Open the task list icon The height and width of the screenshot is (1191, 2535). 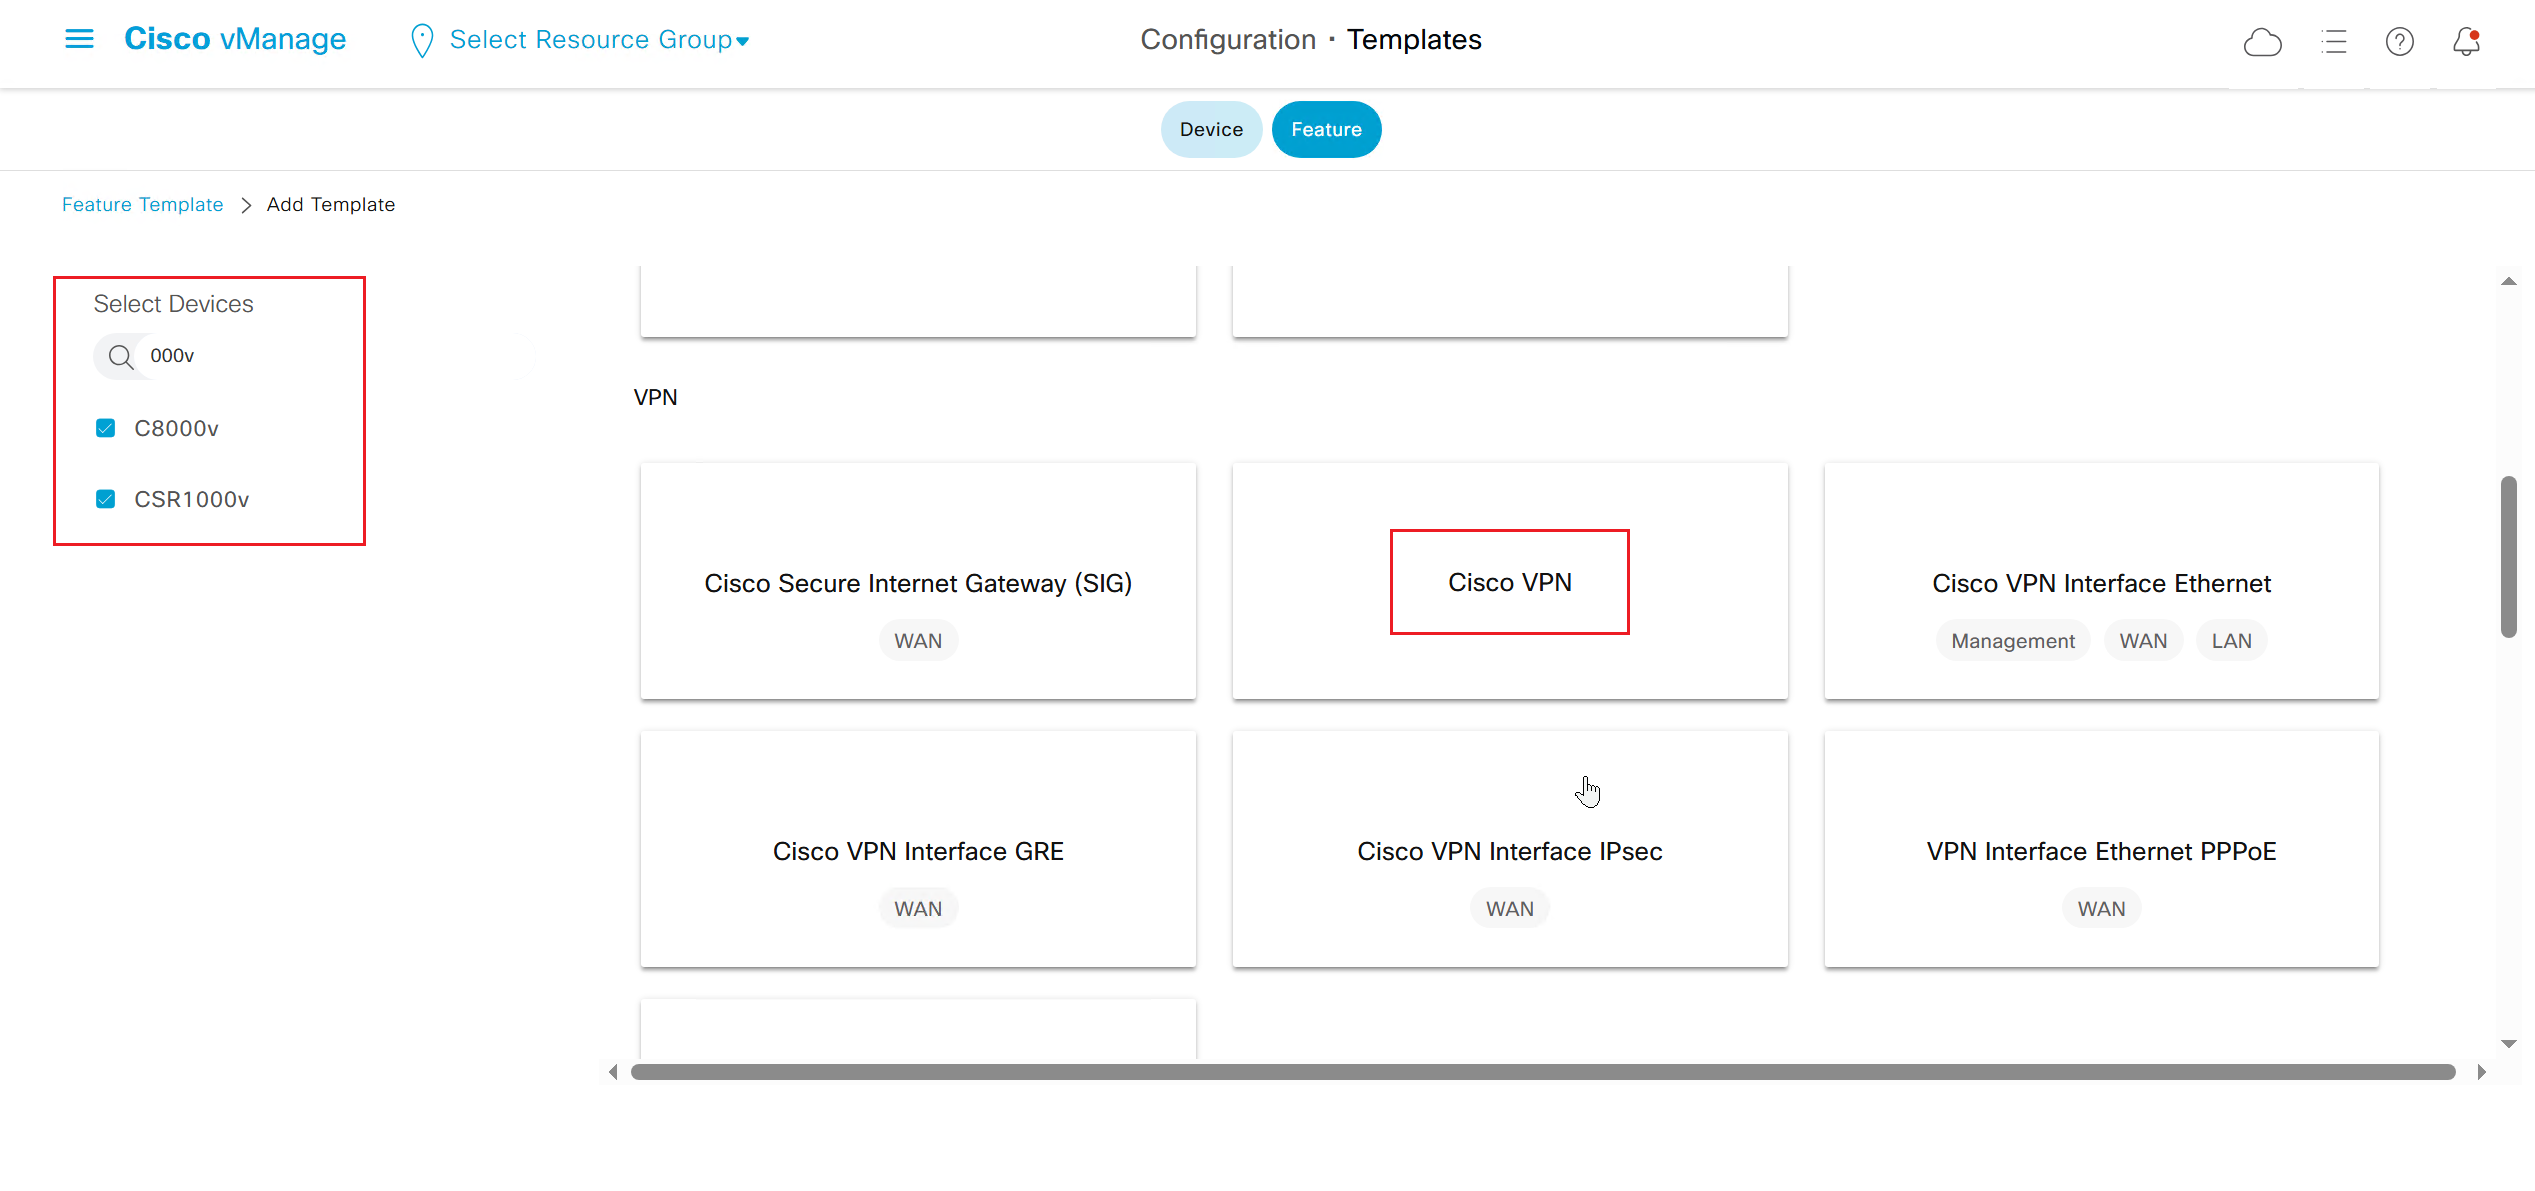pos(2334,42)
